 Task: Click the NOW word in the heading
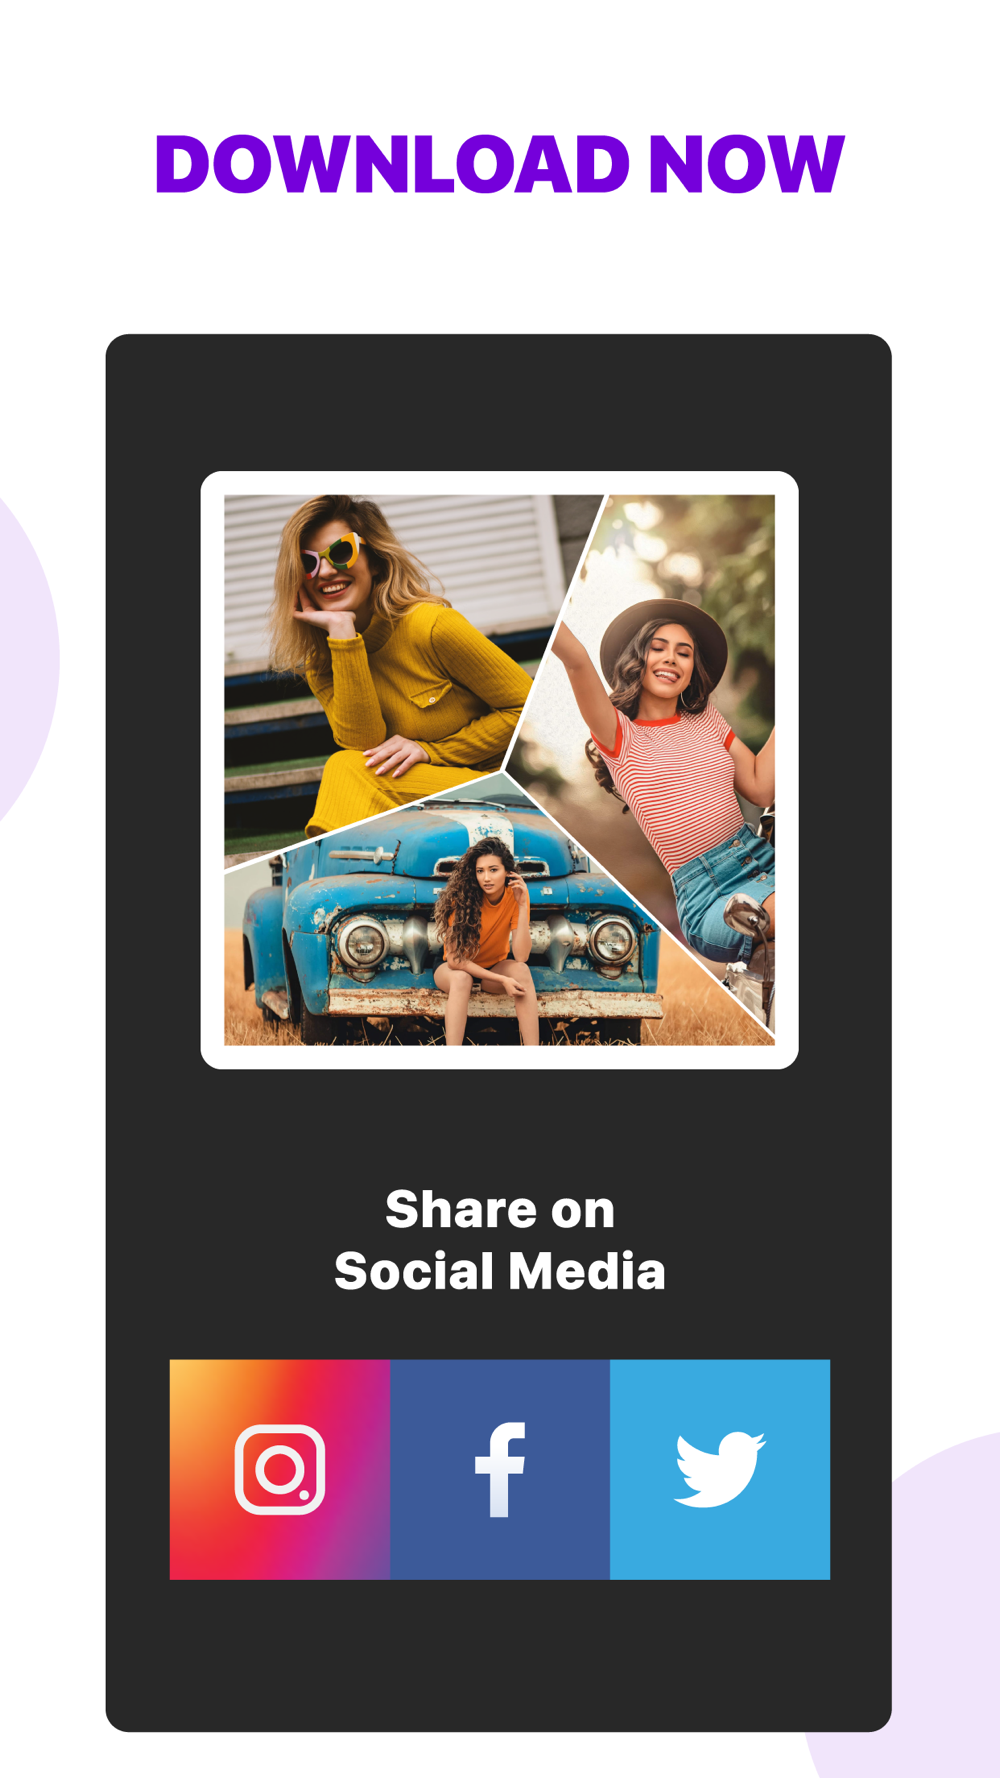746,164
